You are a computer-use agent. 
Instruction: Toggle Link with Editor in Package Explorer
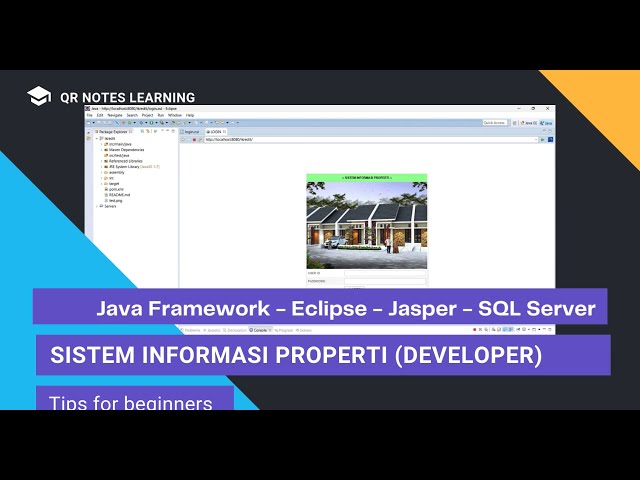click(x=148, y=131)
